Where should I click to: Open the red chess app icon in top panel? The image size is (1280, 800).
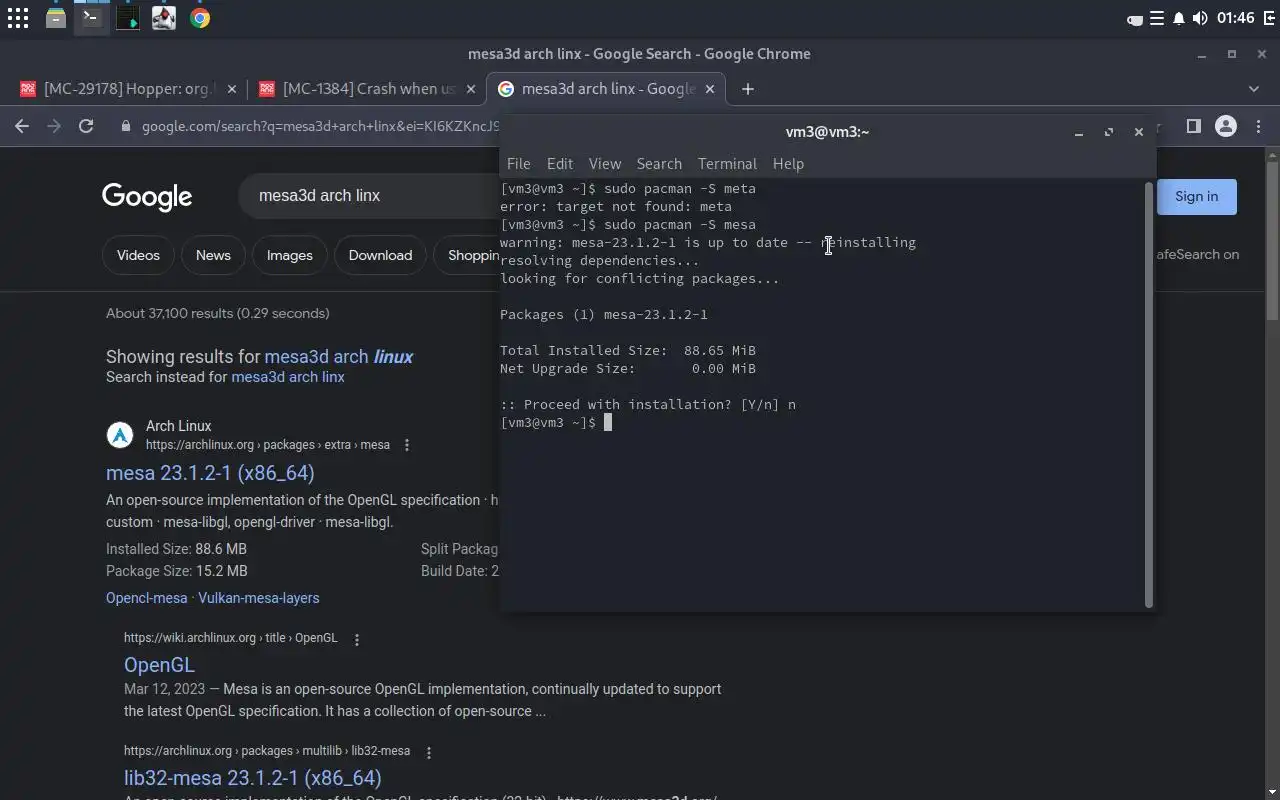coord(164,18)
